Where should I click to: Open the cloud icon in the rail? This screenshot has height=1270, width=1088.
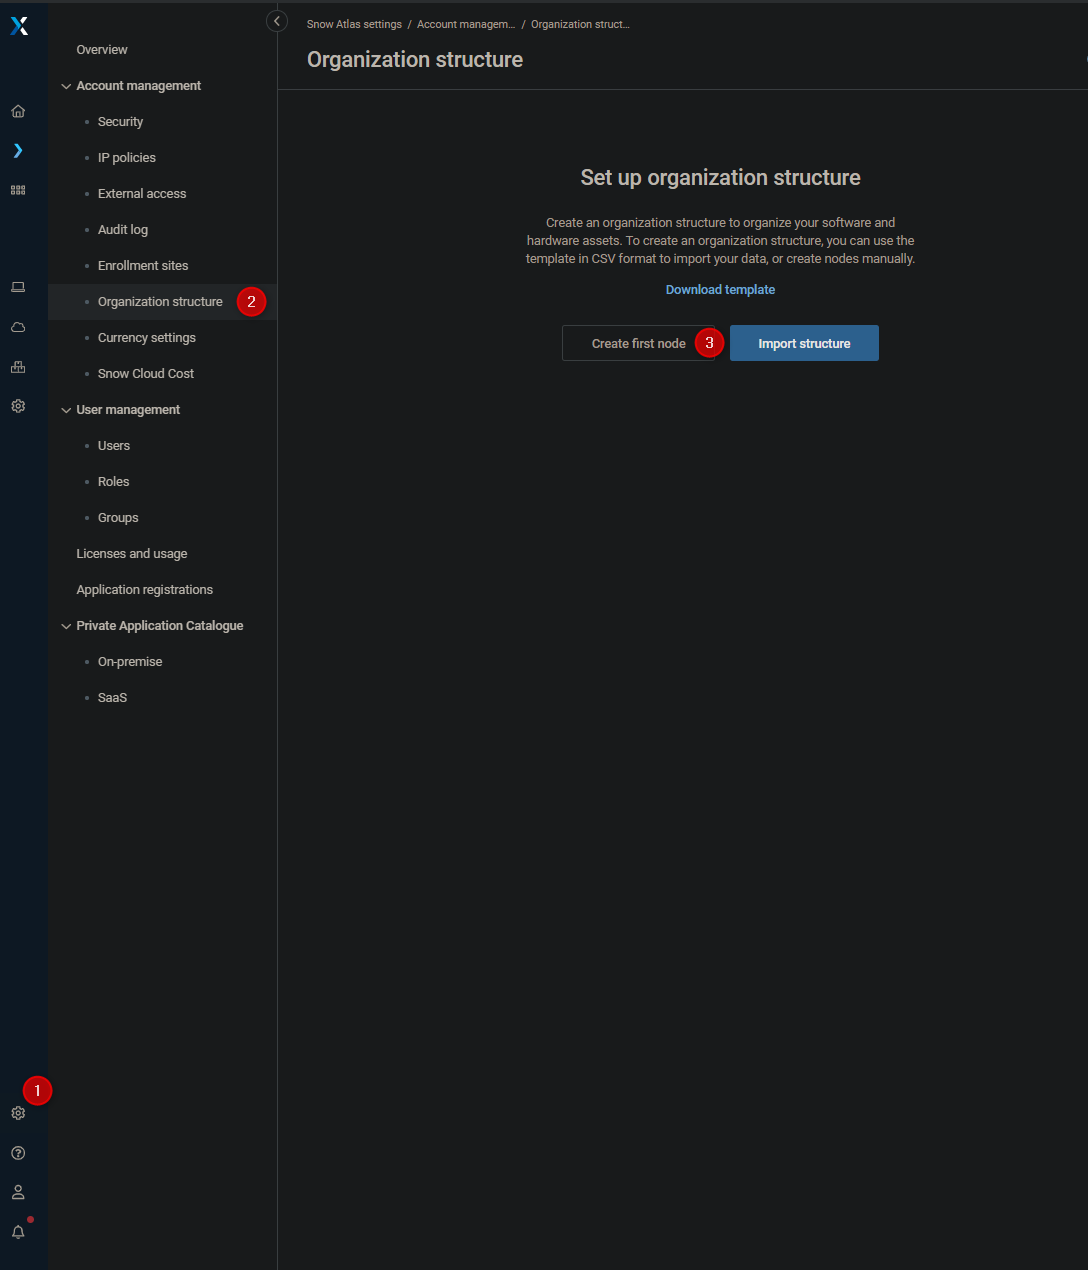click(18, 327)
